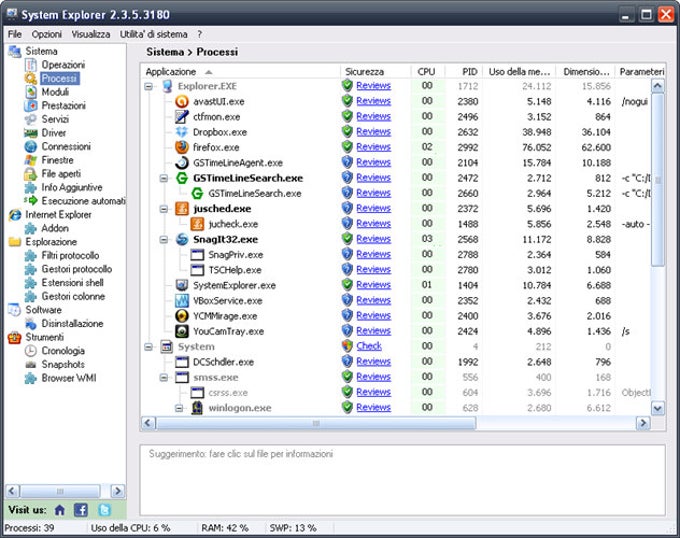Click the Dropbox.exe process icon

(x=182, y=132)
